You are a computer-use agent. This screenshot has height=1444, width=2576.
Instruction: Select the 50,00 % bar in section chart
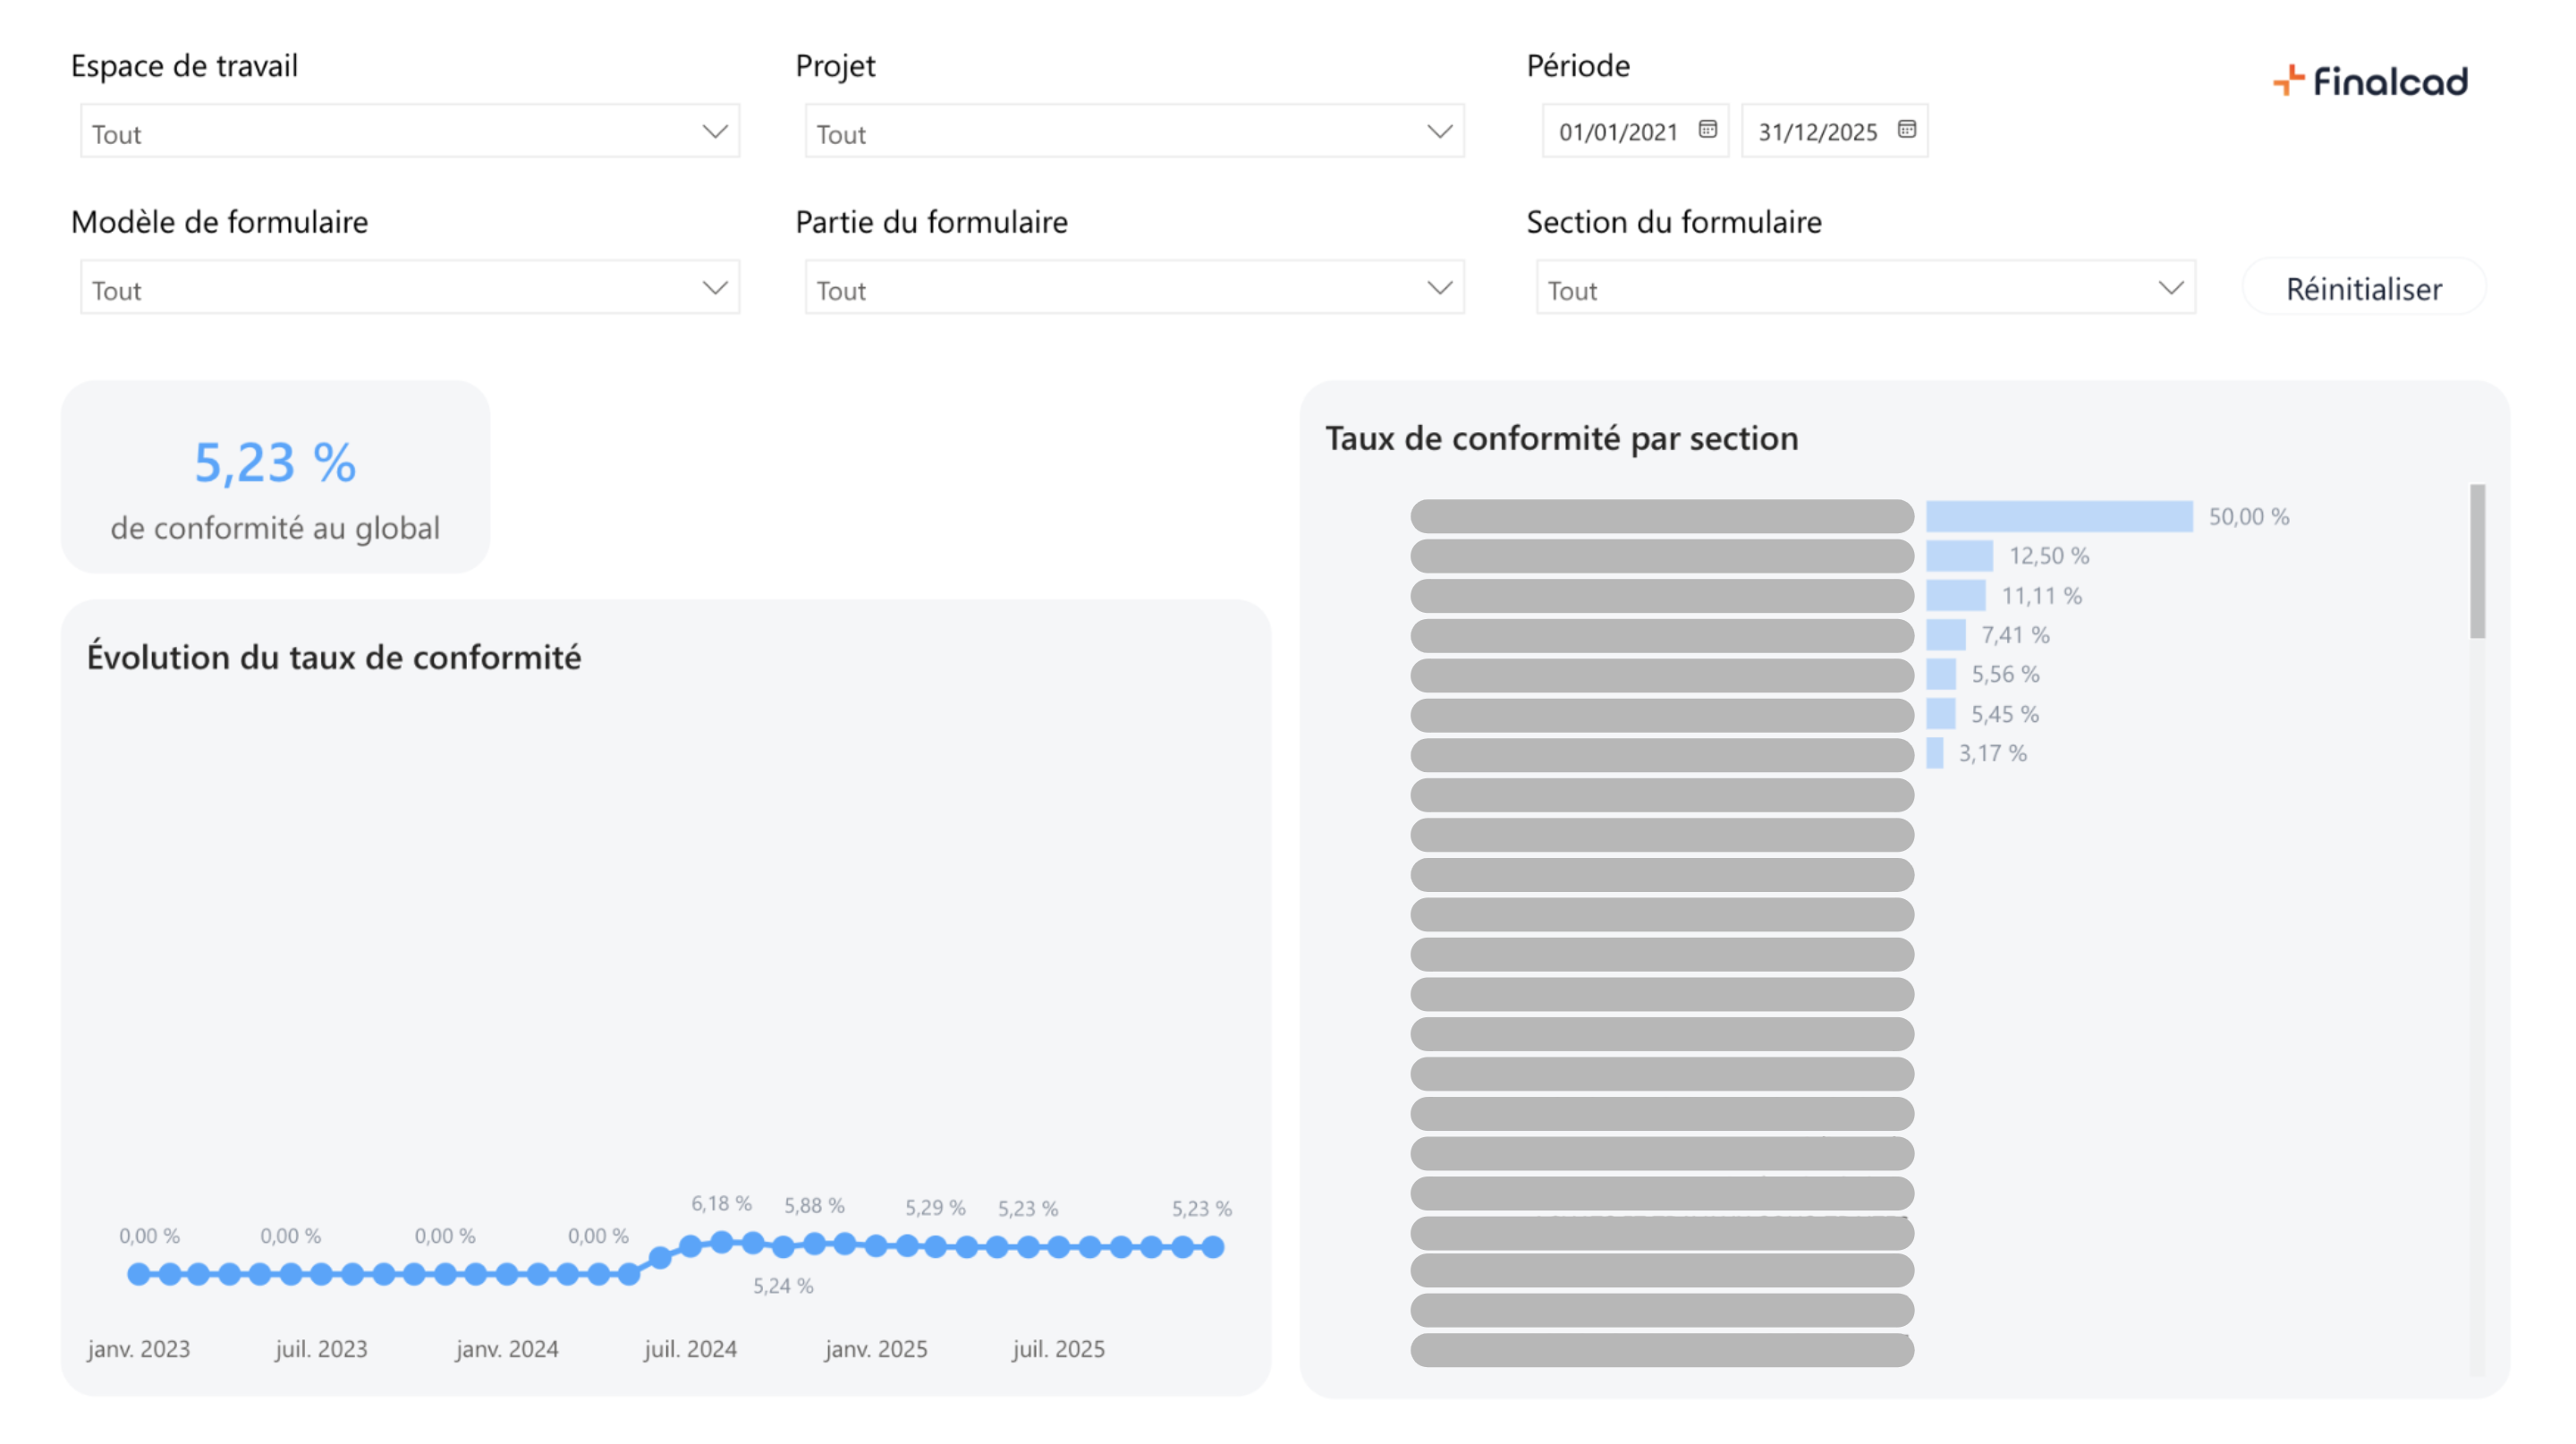2058,517
